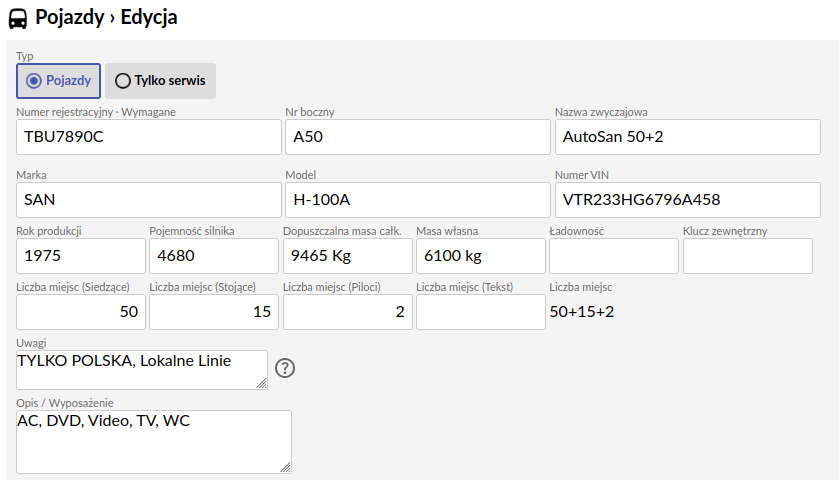This screenshot has width=839, height=480.
Task: Open the help question mark next to Uwagi
Action: pyautogui.click(x=285, y=368)
